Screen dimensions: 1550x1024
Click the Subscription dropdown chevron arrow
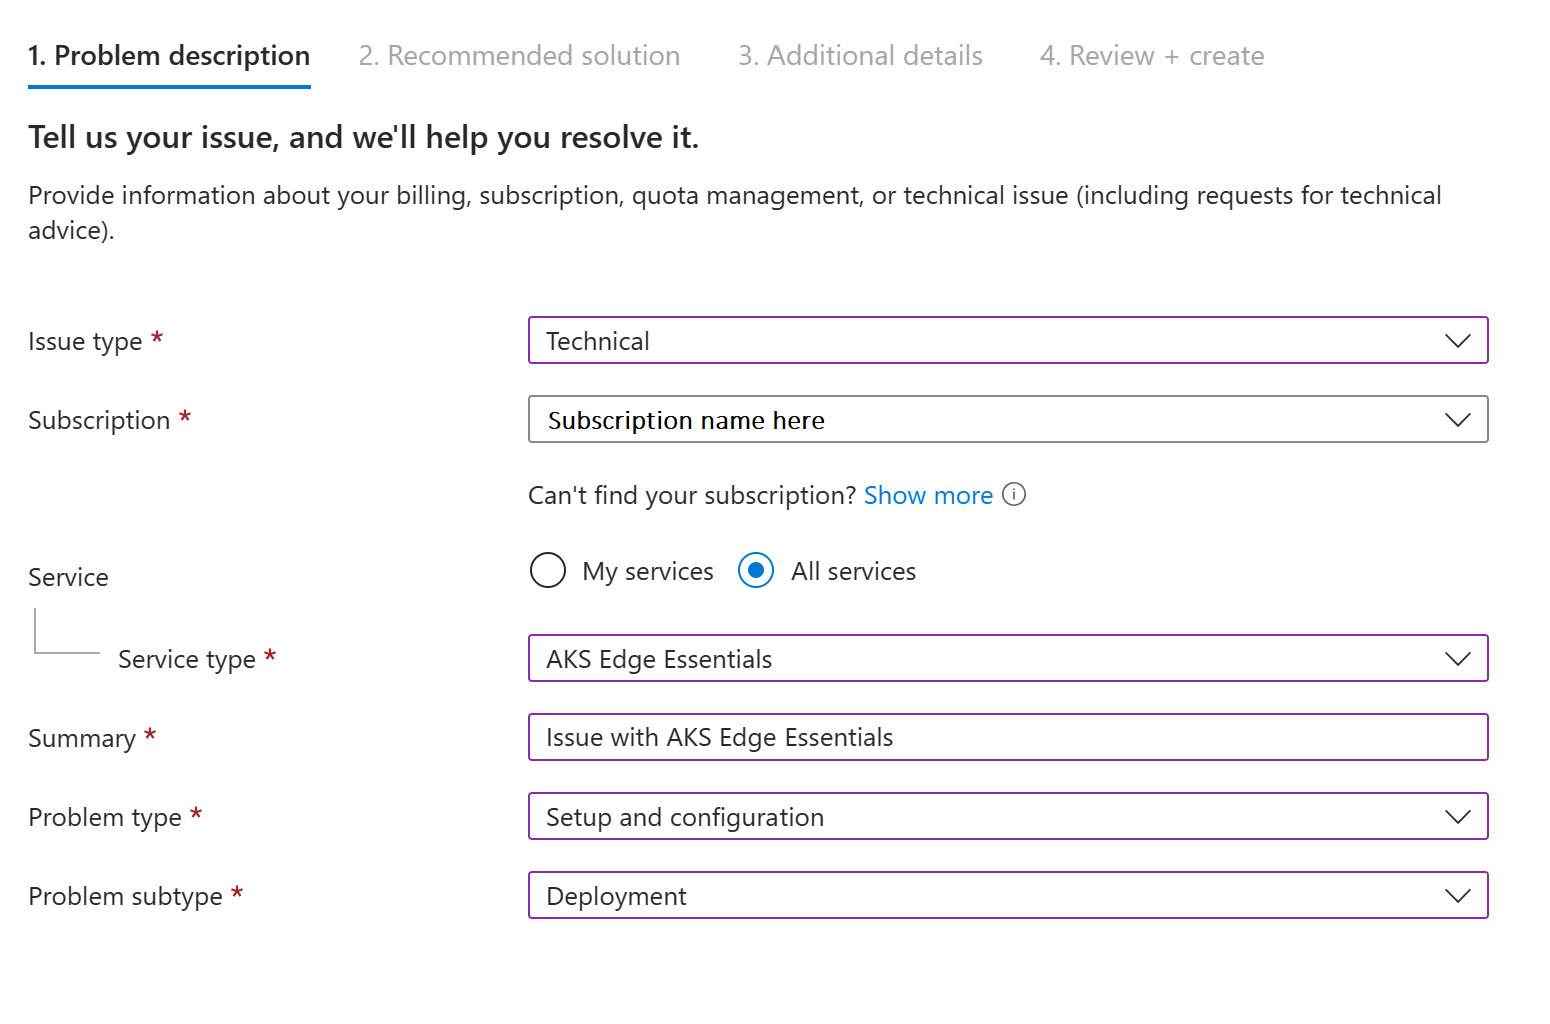pyautogui.click(x=1458, y=420)
